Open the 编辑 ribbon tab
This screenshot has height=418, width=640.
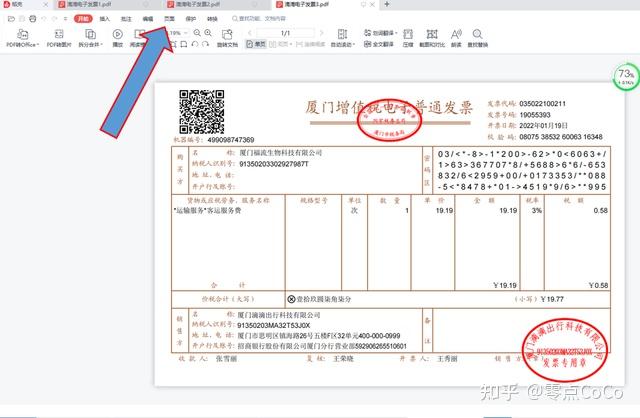pyautogui.click(x=148, y=19)
